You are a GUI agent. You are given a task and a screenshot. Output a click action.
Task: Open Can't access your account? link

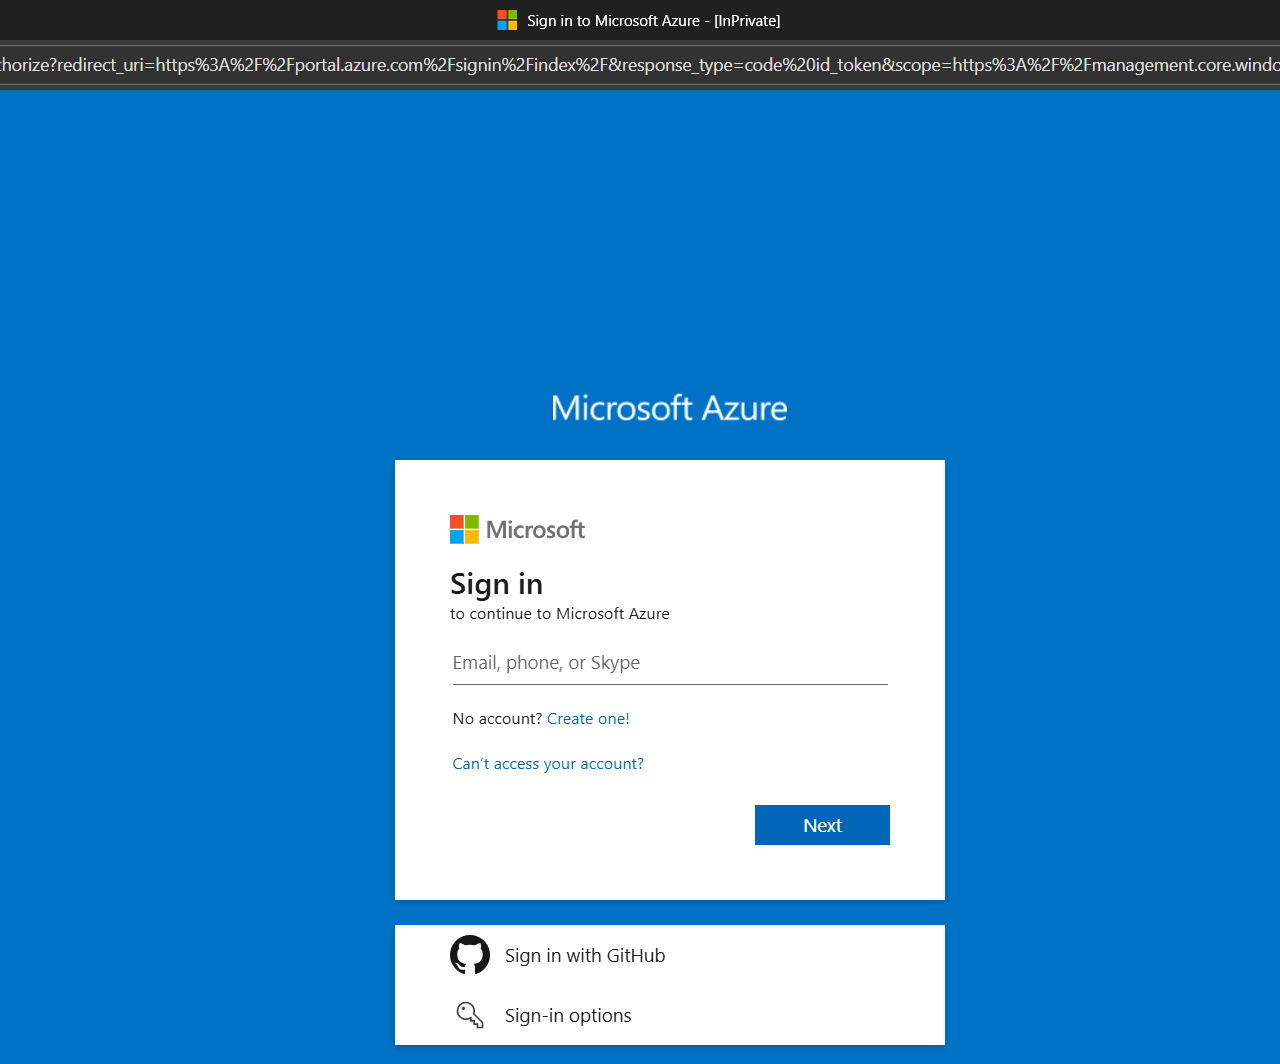(x=548, y=764)
